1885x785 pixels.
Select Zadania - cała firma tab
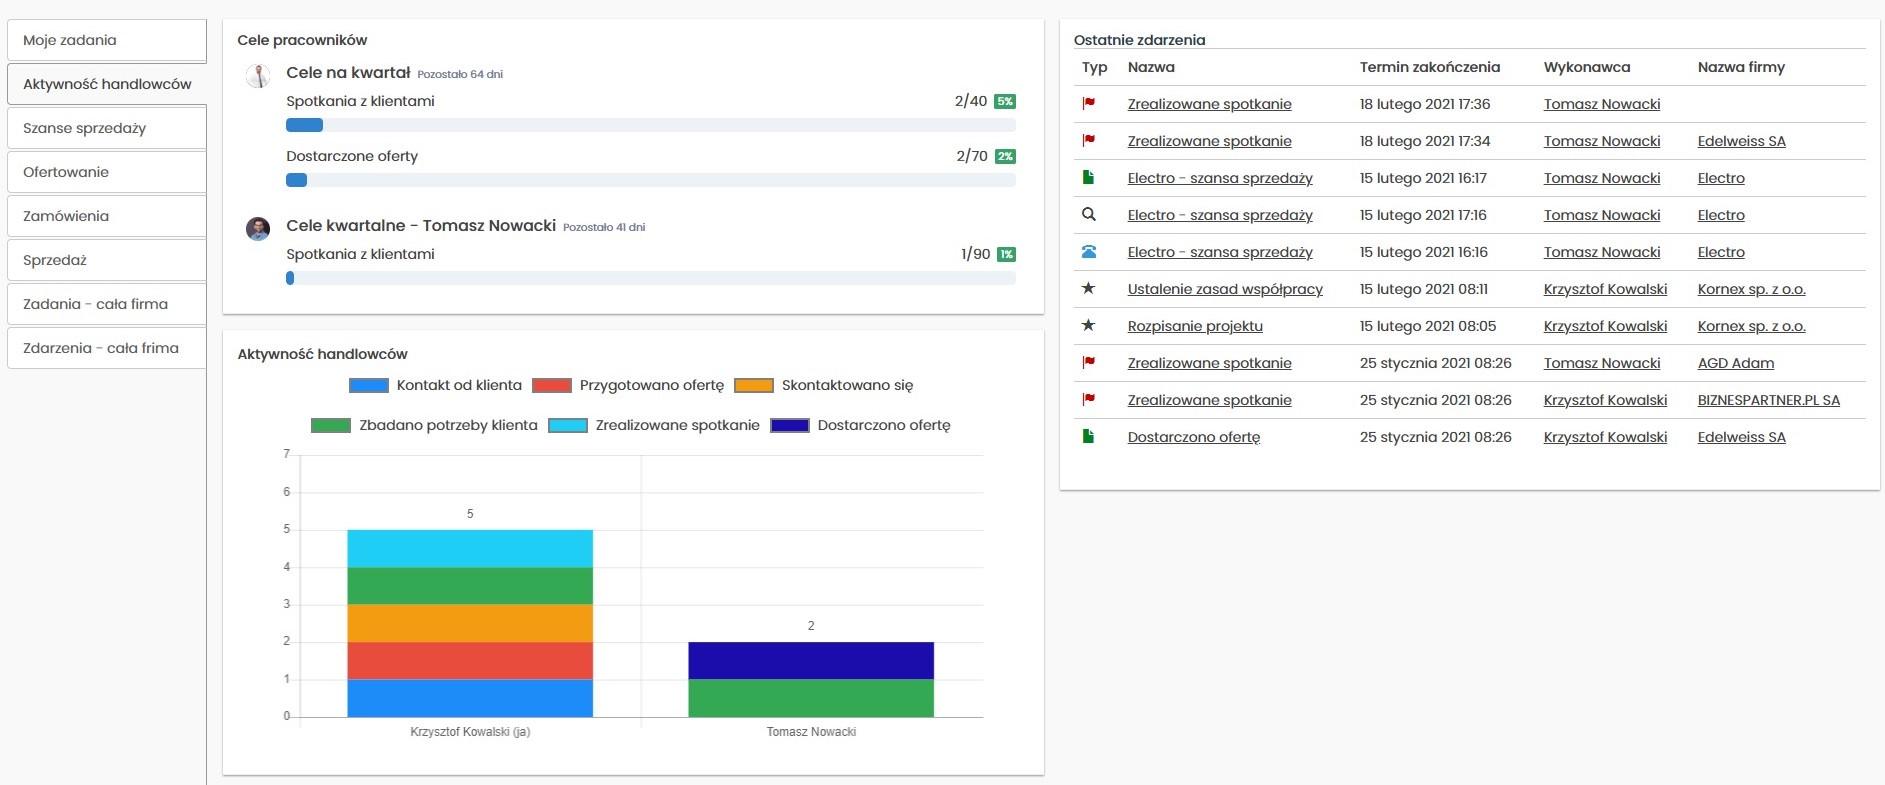click(x=106, y=304)
